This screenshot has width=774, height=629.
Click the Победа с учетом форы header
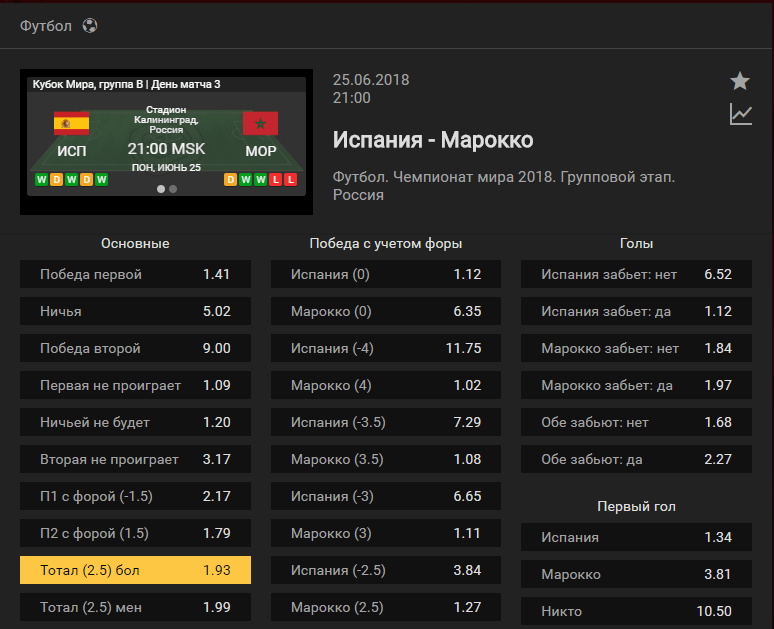[x=386, y=243]
